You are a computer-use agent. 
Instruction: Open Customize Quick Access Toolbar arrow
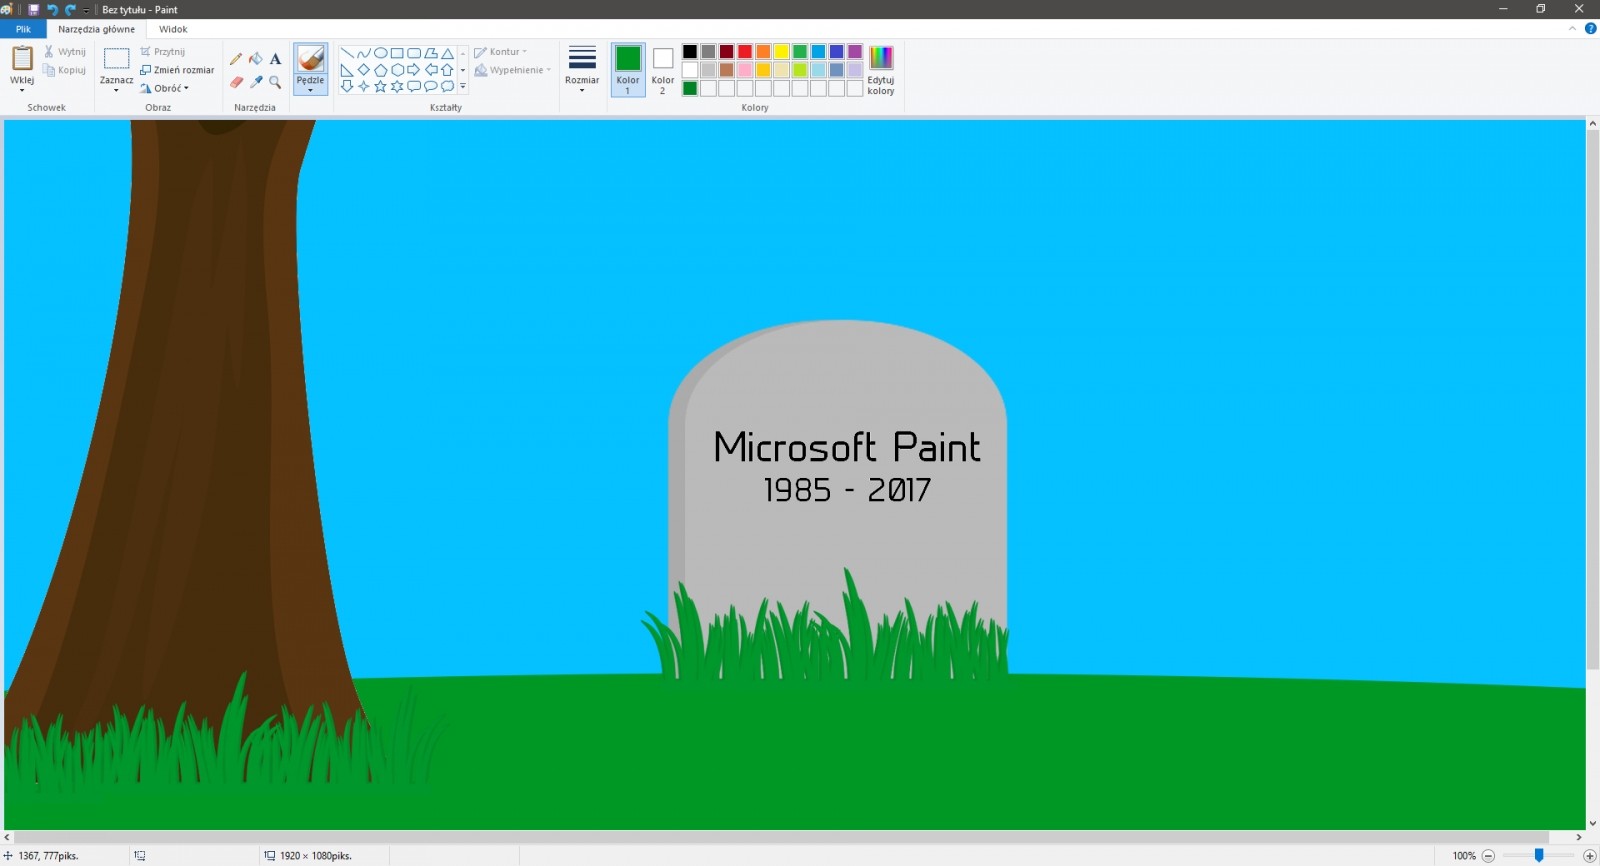[x=86, y=10]
